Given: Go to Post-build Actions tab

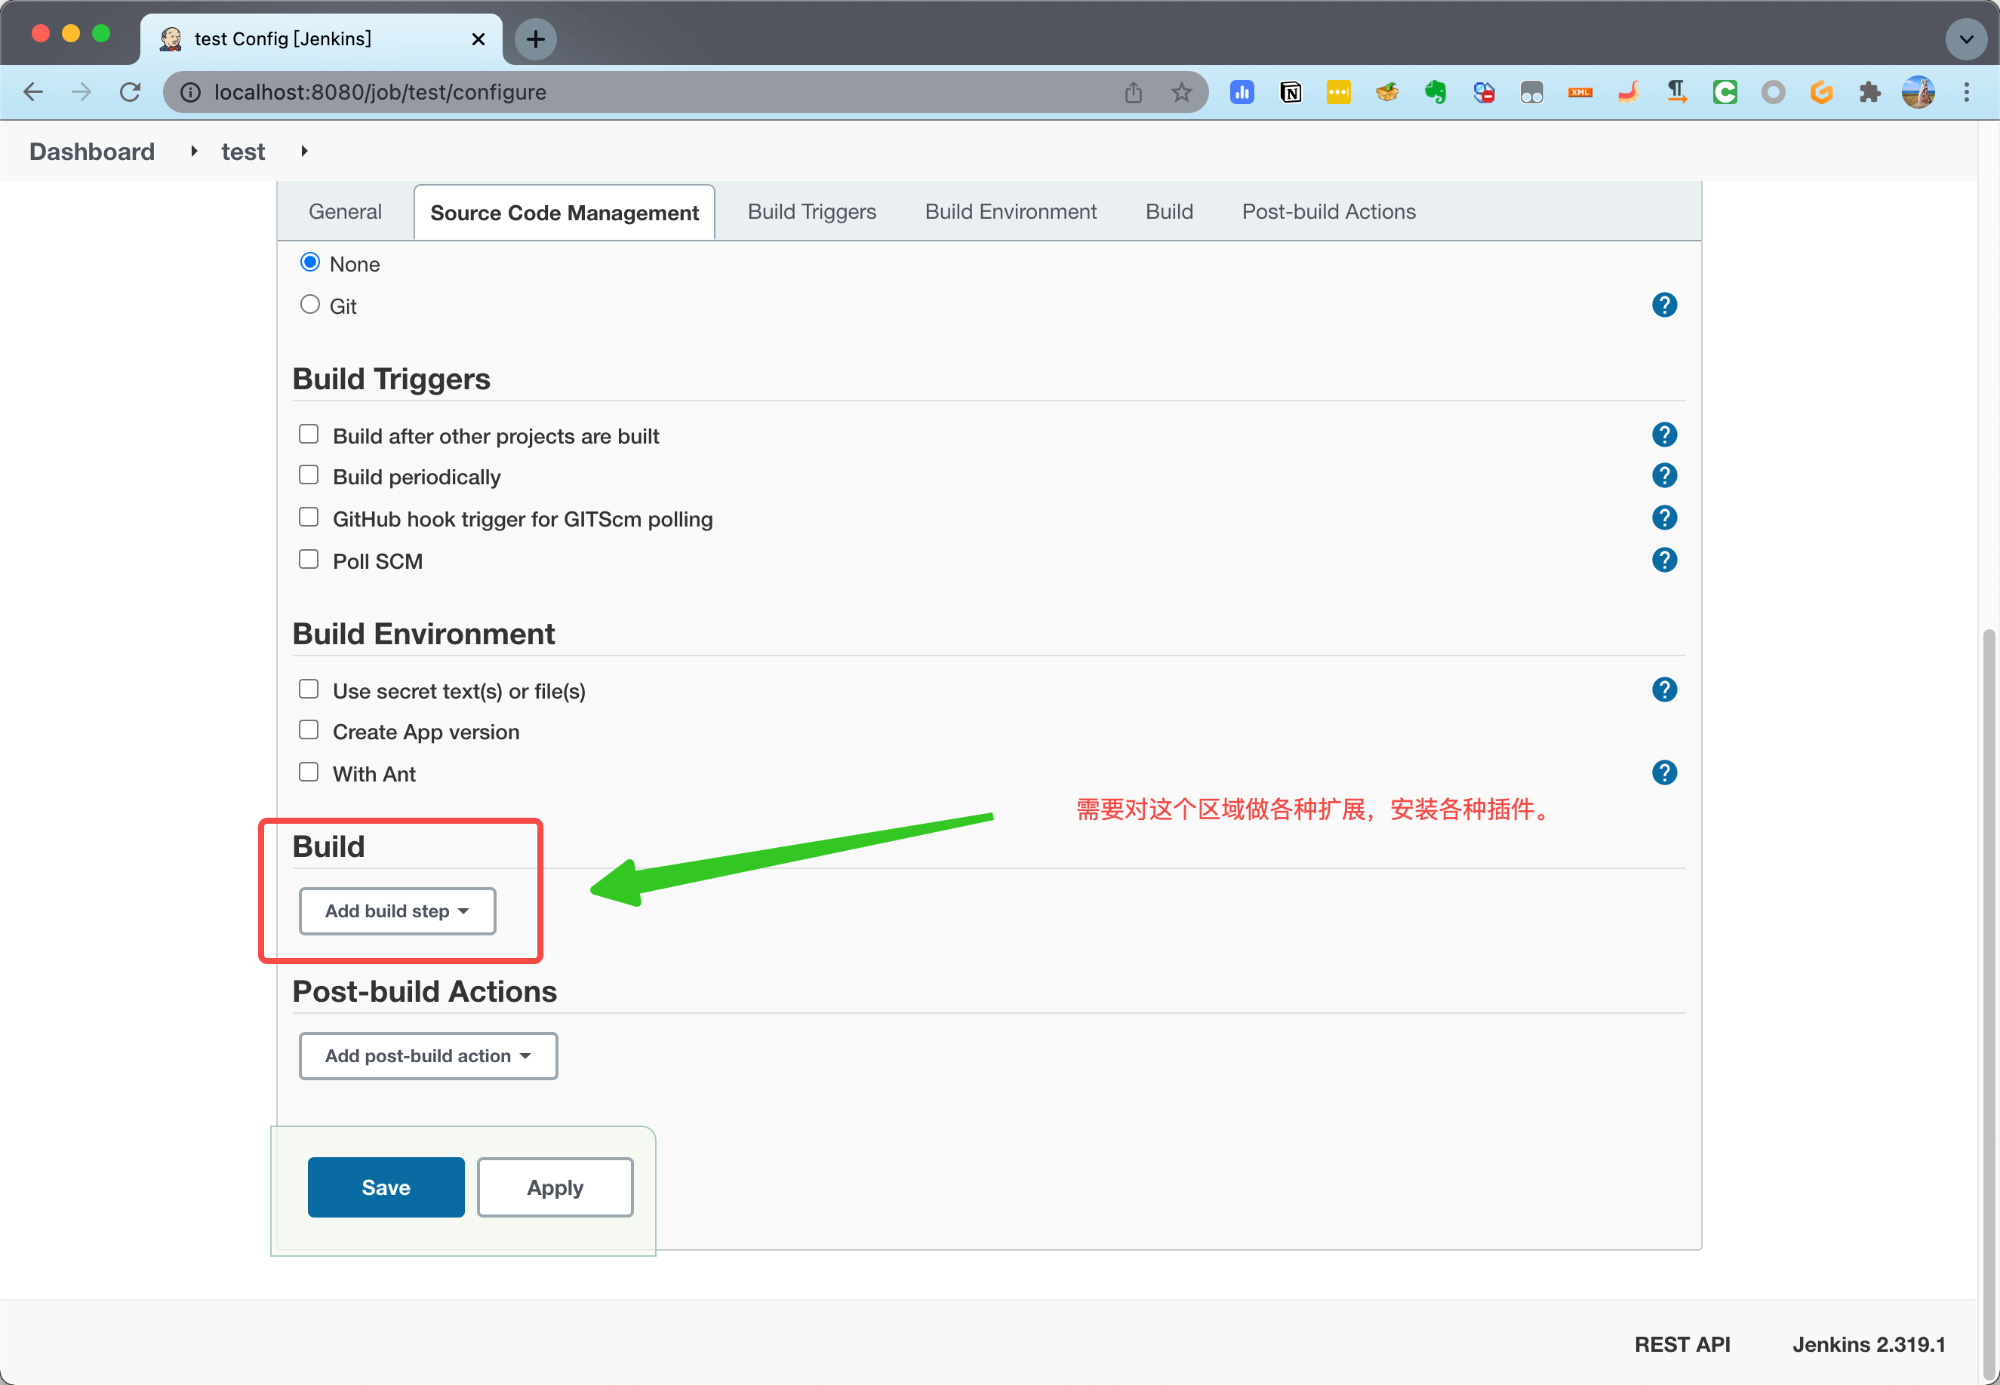Looking at the screenshot, I should point(1328,212).
